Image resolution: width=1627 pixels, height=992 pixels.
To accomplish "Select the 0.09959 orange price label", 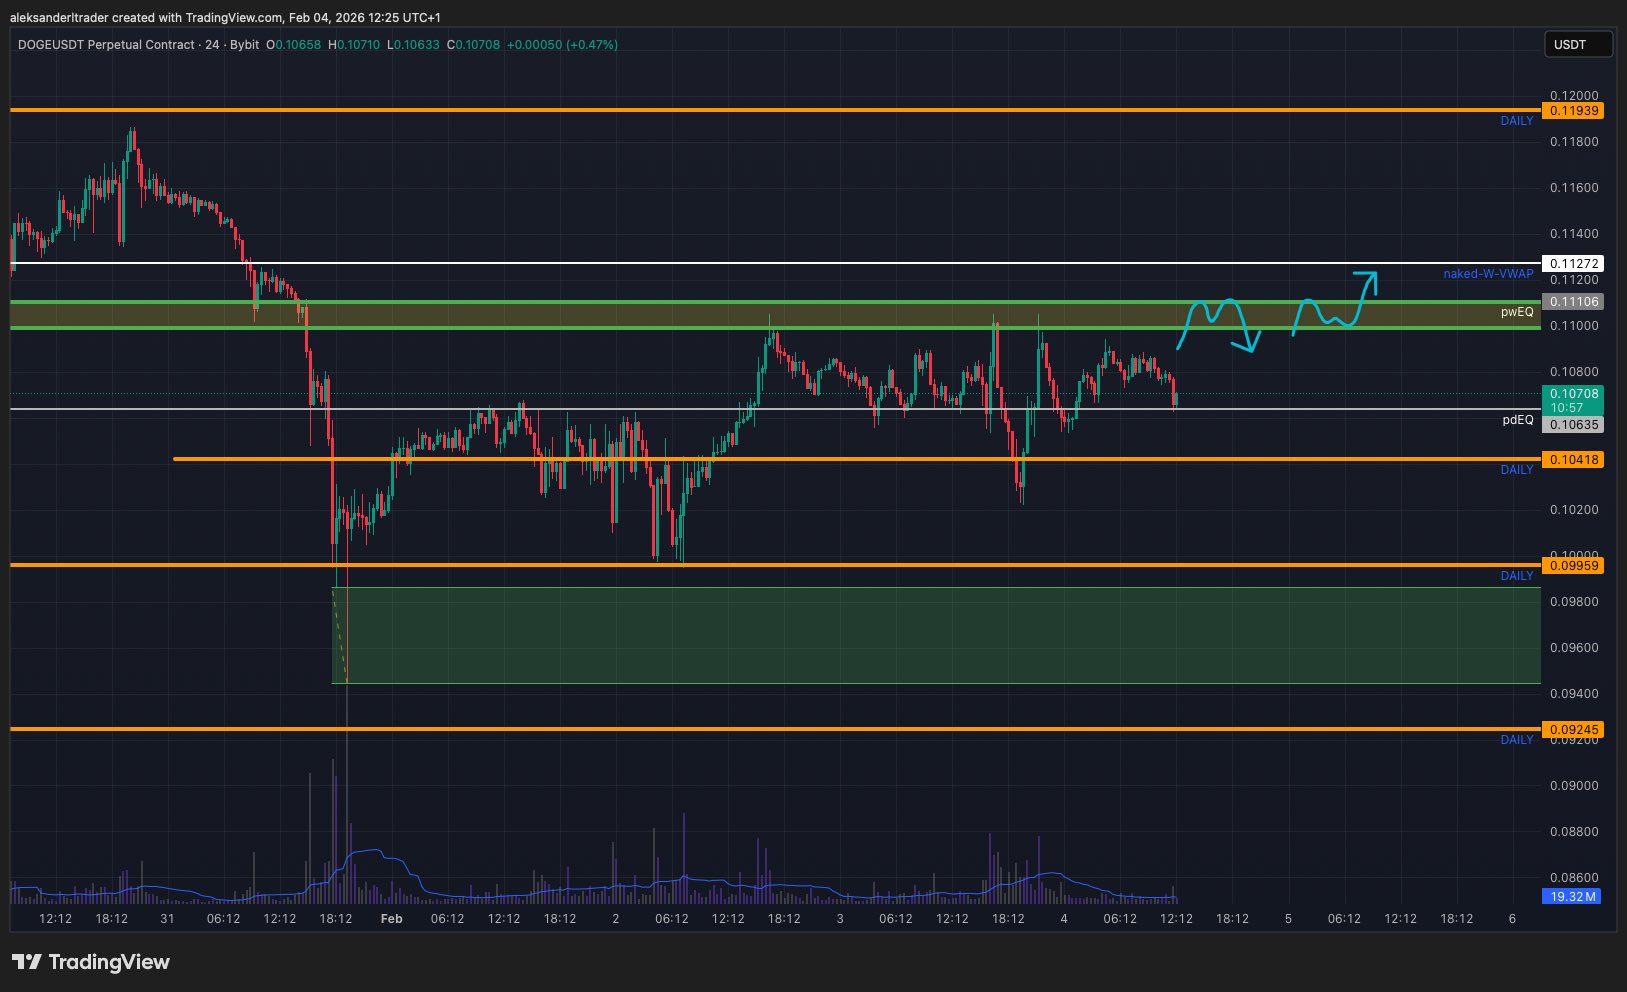I will (1573, 566).
